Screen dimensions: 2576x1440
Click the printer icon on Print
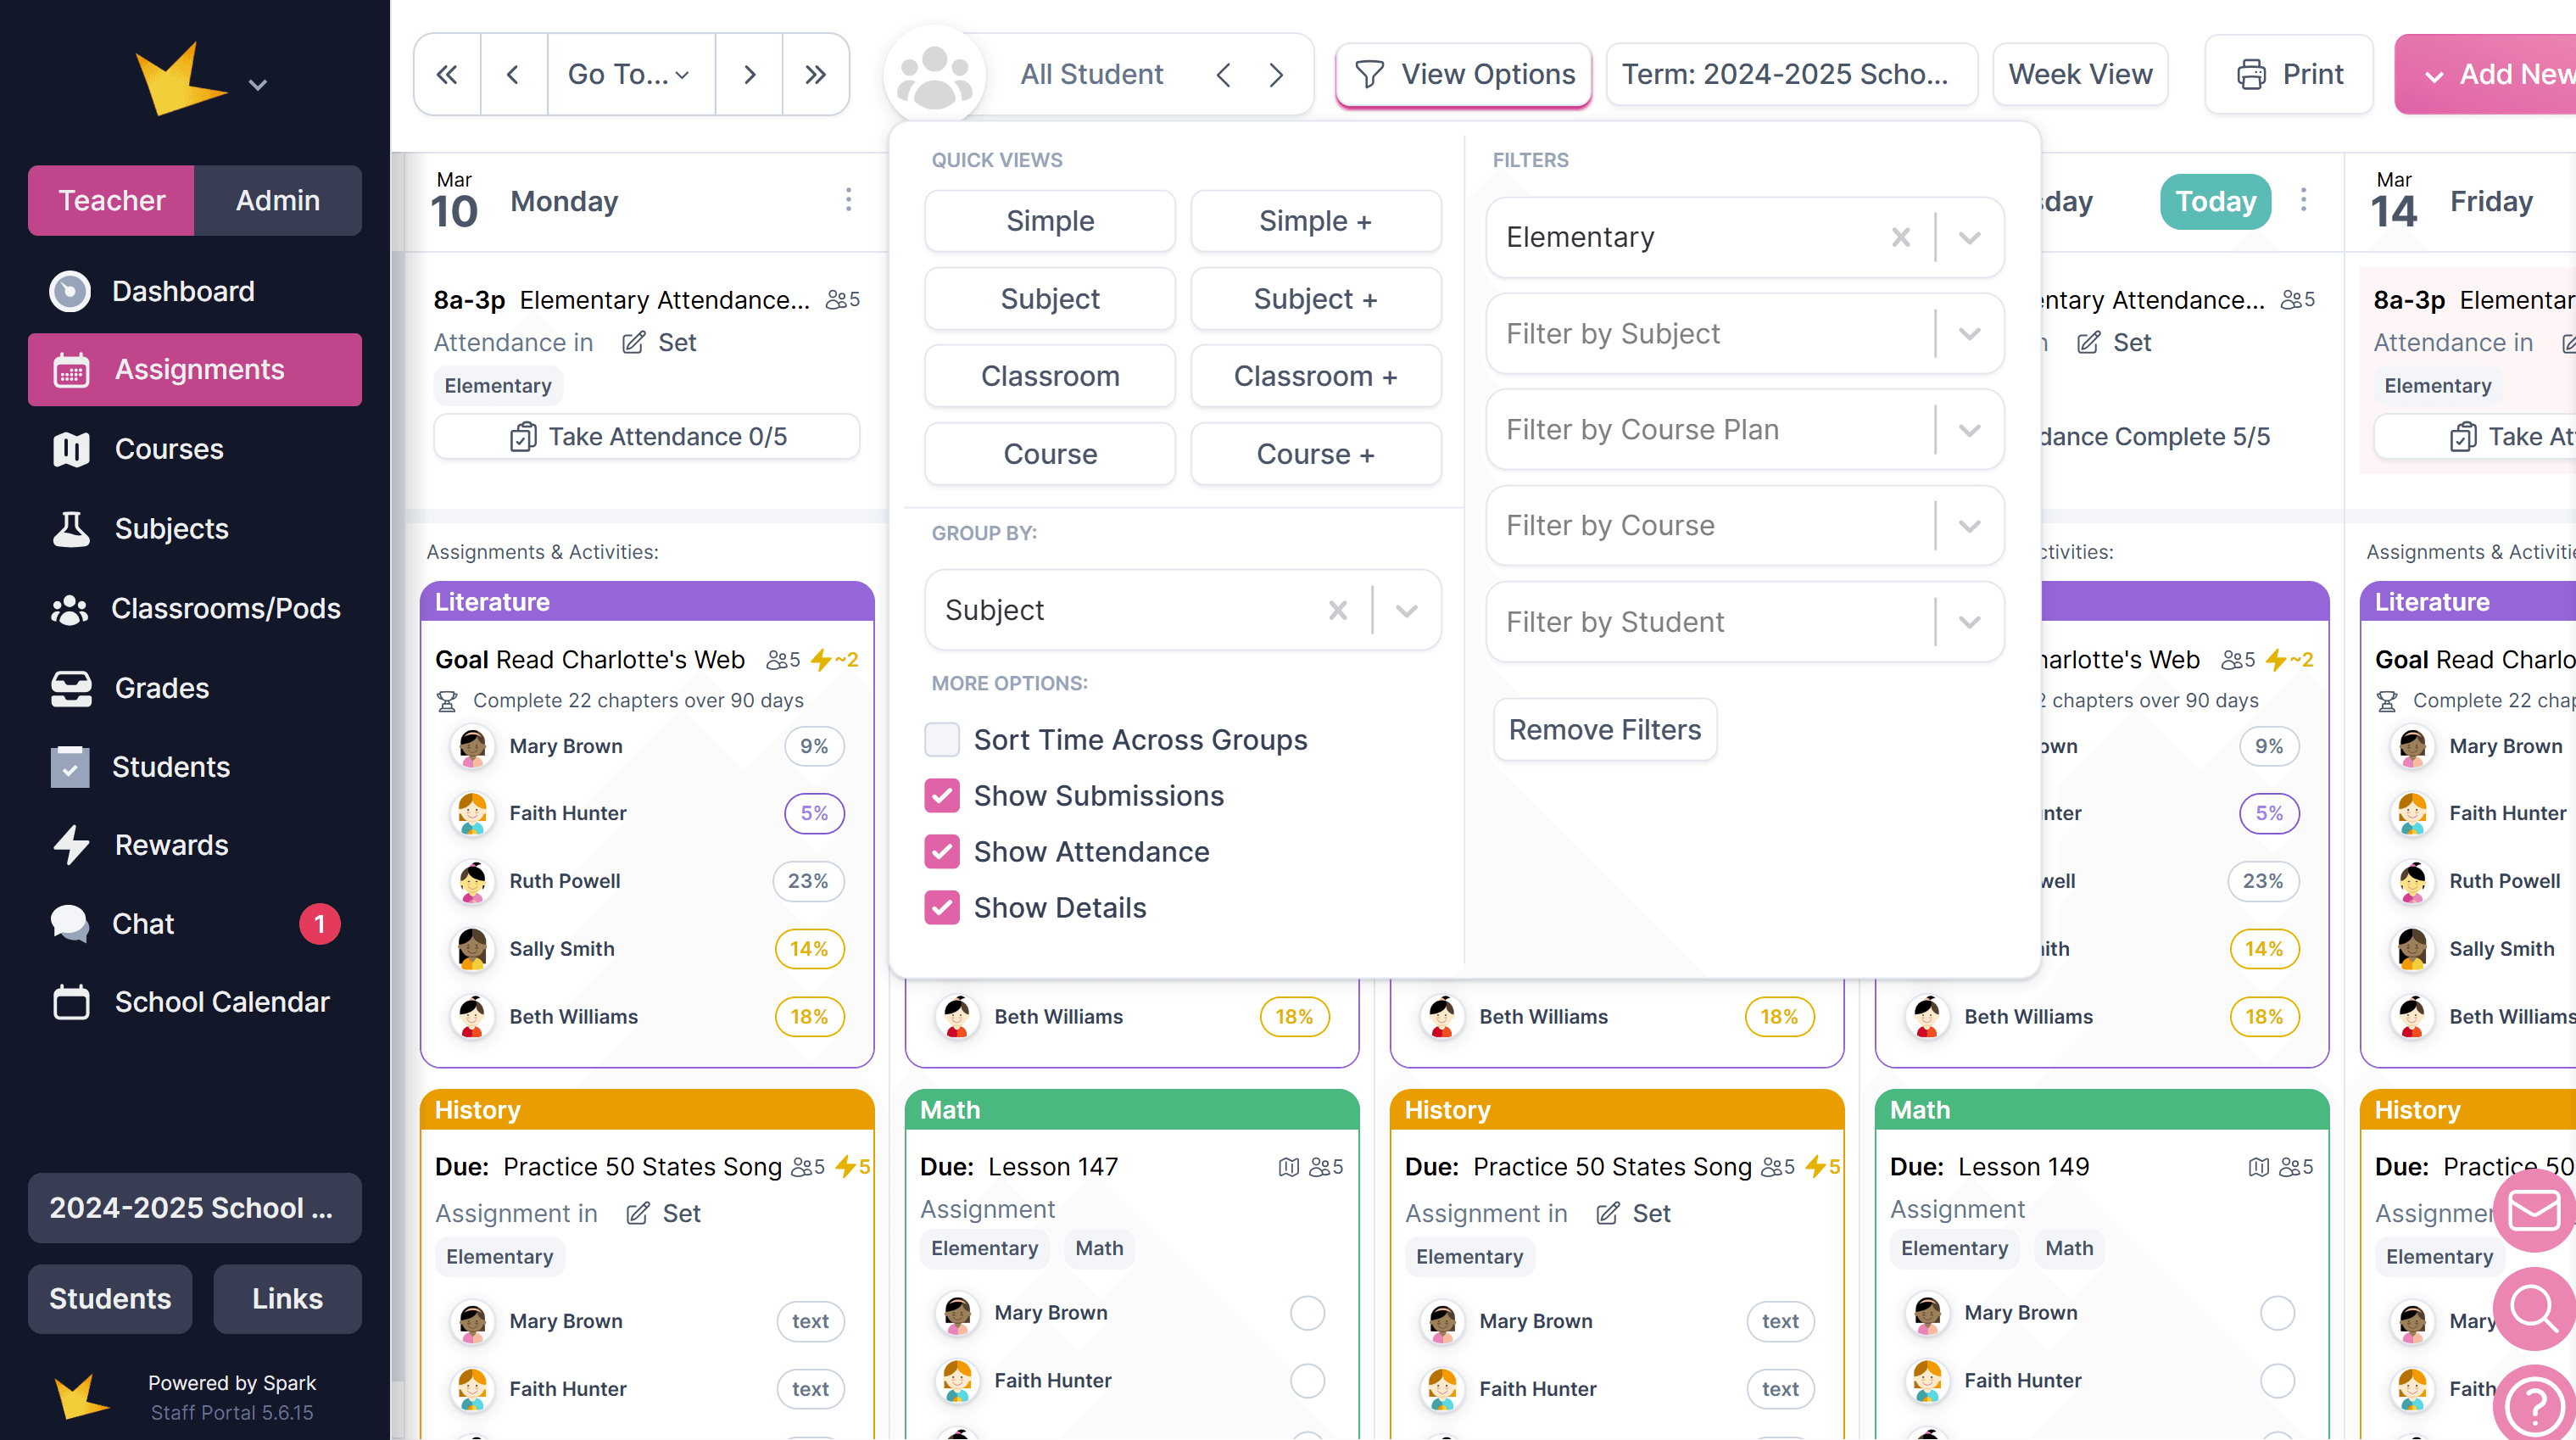[x=2251, y=74]
